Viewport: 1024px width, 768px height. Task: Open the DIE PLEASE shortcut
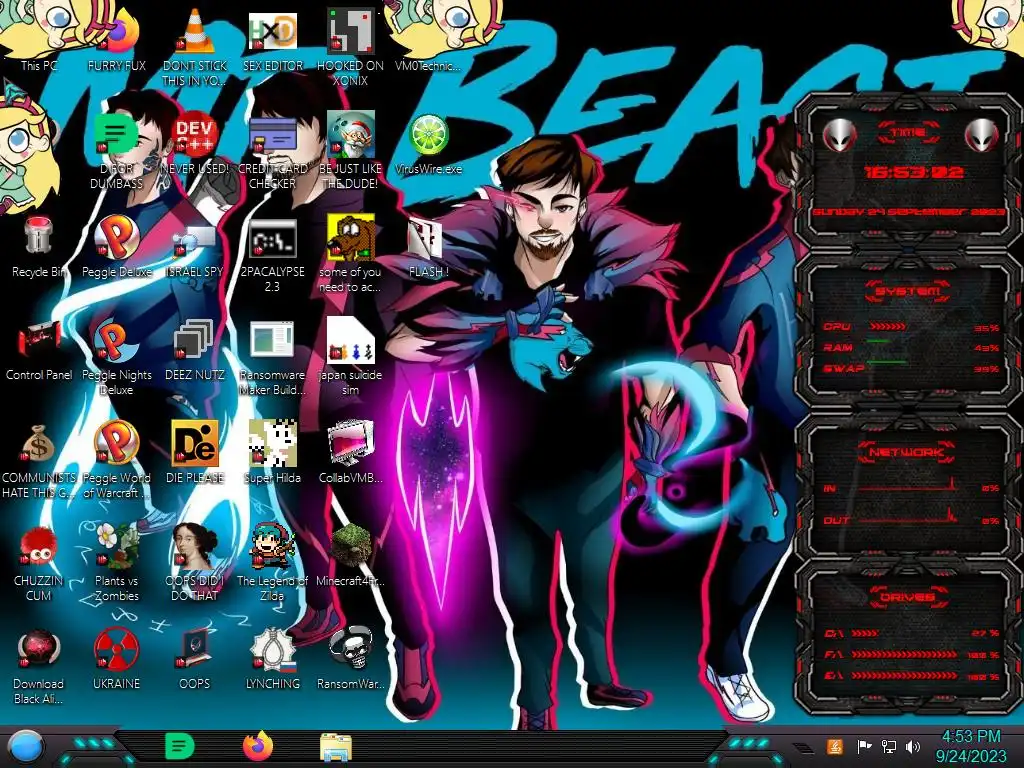[195, 452]
